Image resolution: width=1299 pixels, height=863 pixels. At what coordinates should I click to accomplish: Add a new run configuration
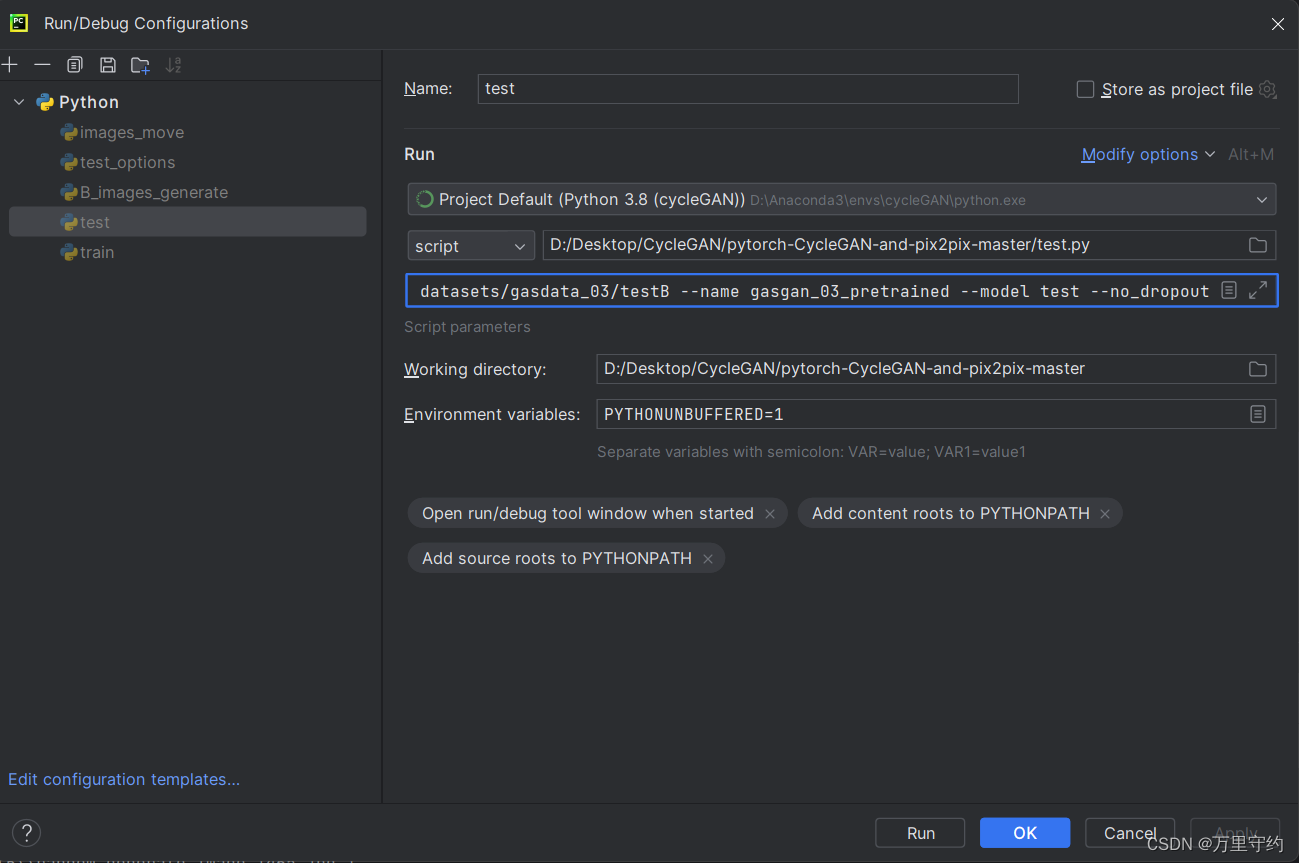(10, 65)
